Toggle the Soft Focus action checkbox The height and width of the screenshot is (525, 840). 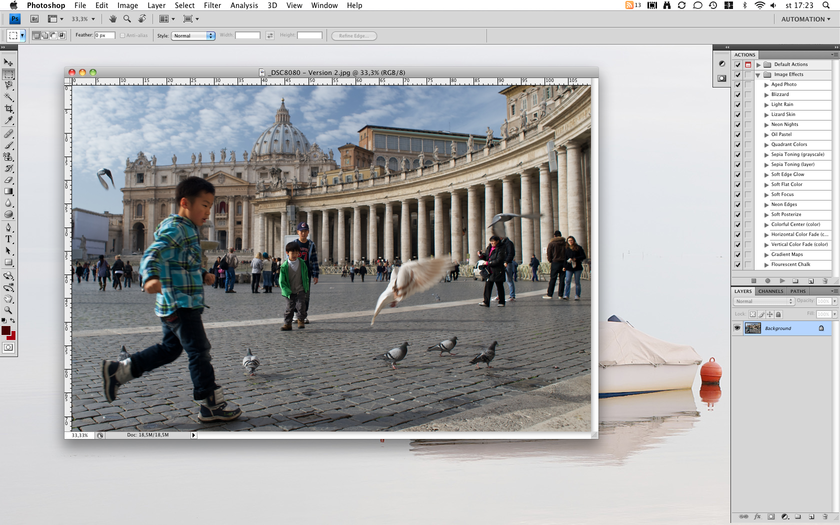[738, 194]
